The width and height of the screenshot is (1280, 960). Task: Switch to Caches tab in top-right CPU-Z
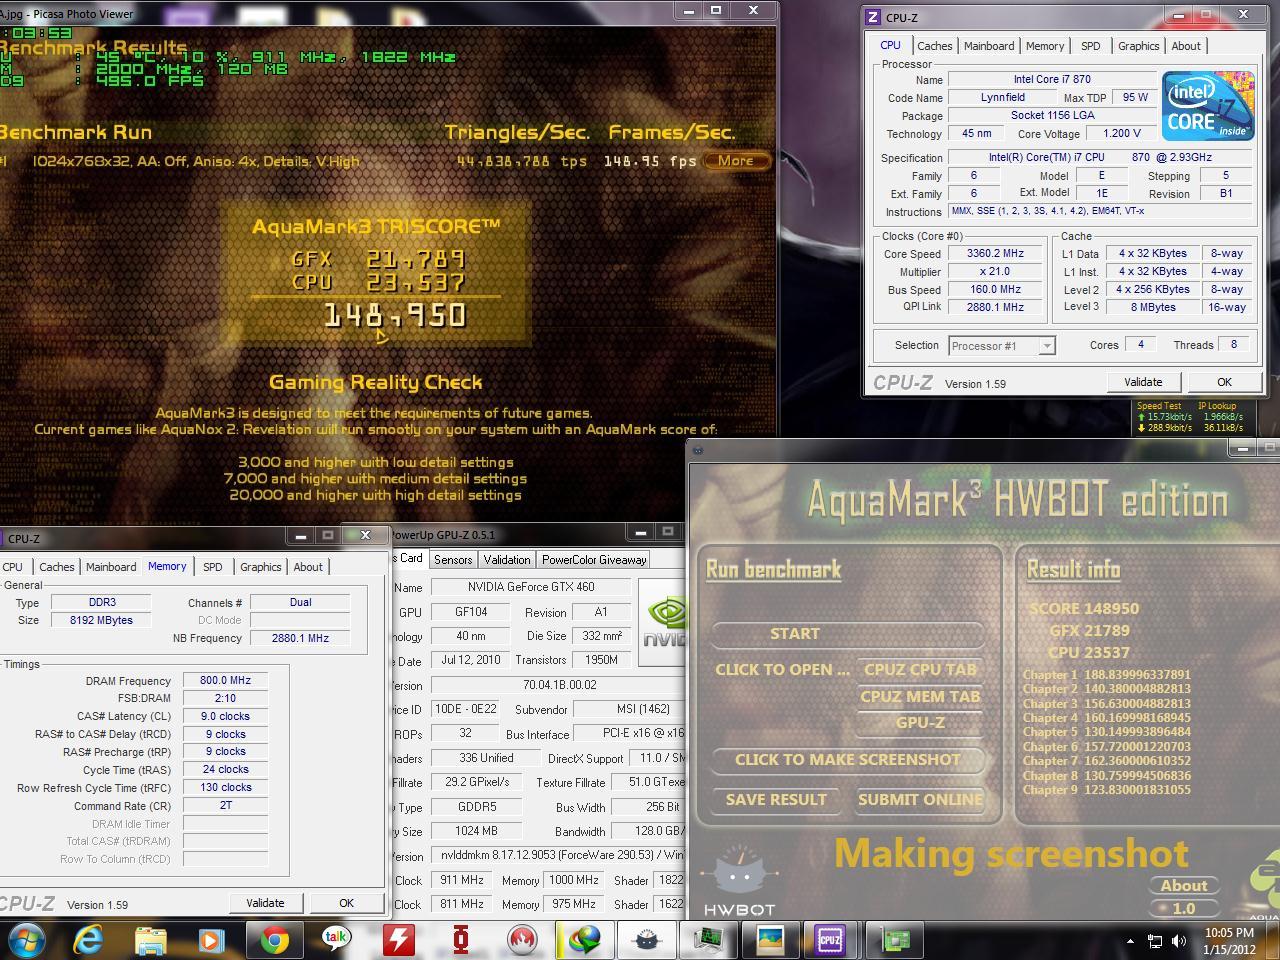pos(934,46)
